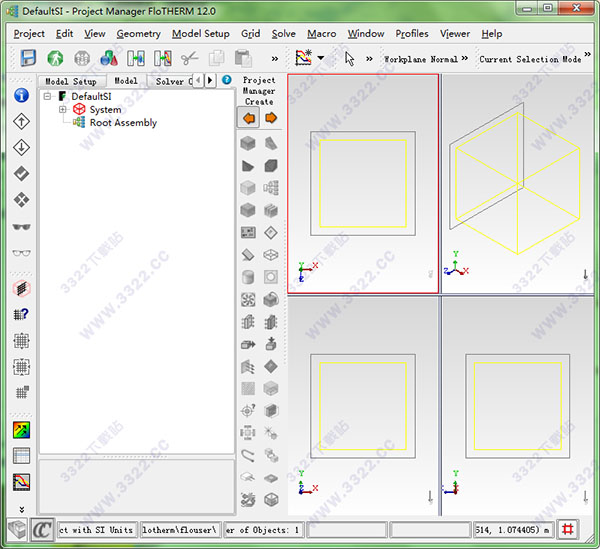Click the grid question mark icon

21,313
